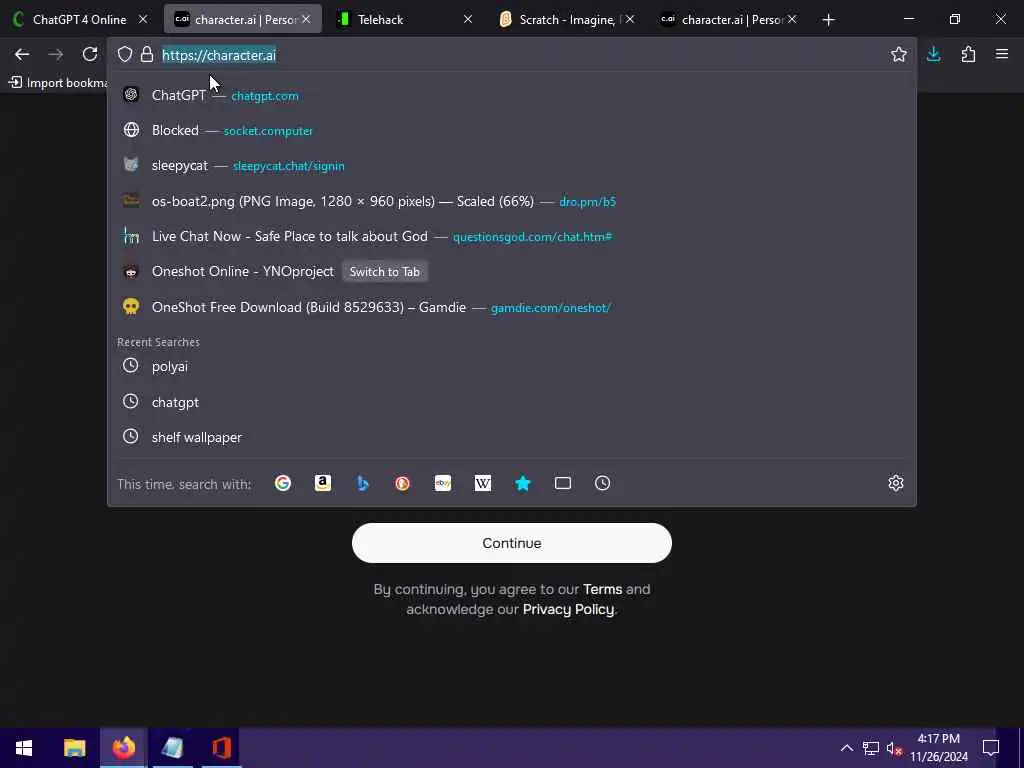Search this time with DuckDuckGo
Screen dimensions: 1024x768
(x=402, y=483)
